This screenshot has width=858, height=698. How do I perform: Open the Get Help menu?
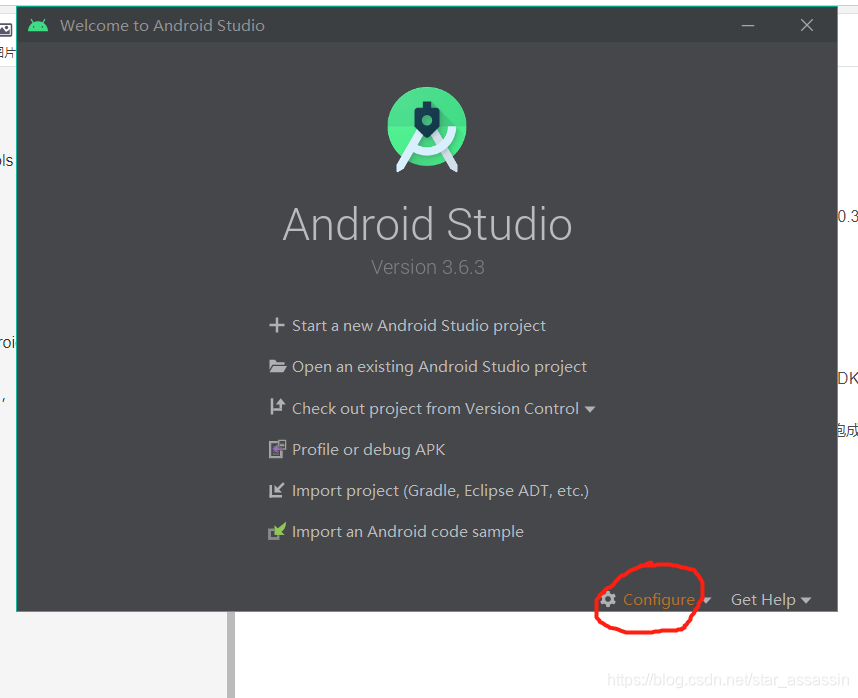pyautogui.click(x=763, y=600)
